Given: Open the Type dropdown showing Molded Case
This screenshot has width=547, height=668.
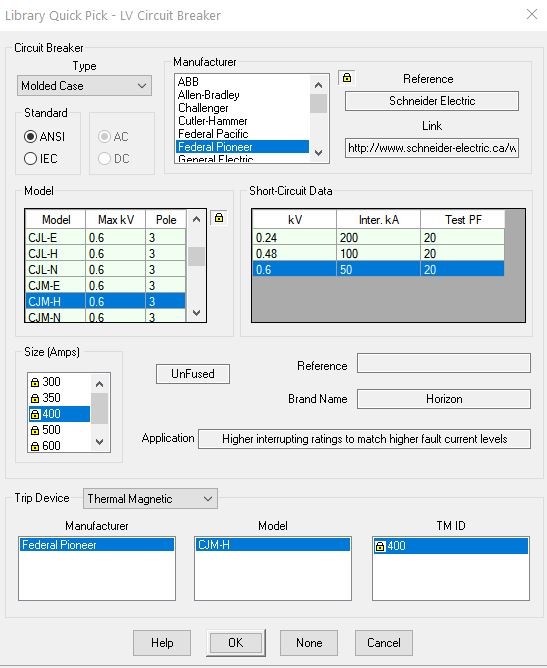Looking at the screenshot, I should click(84, 86).
